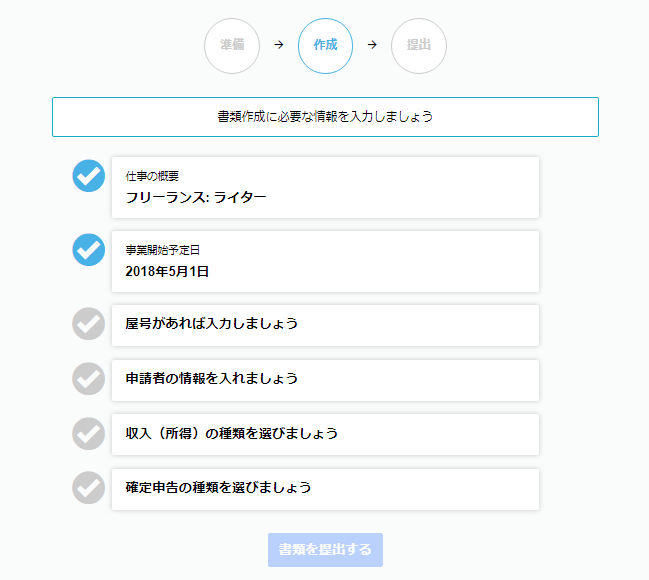
Task: Open the 申請者の情報を入れましょう section
Action: (325, 380)
